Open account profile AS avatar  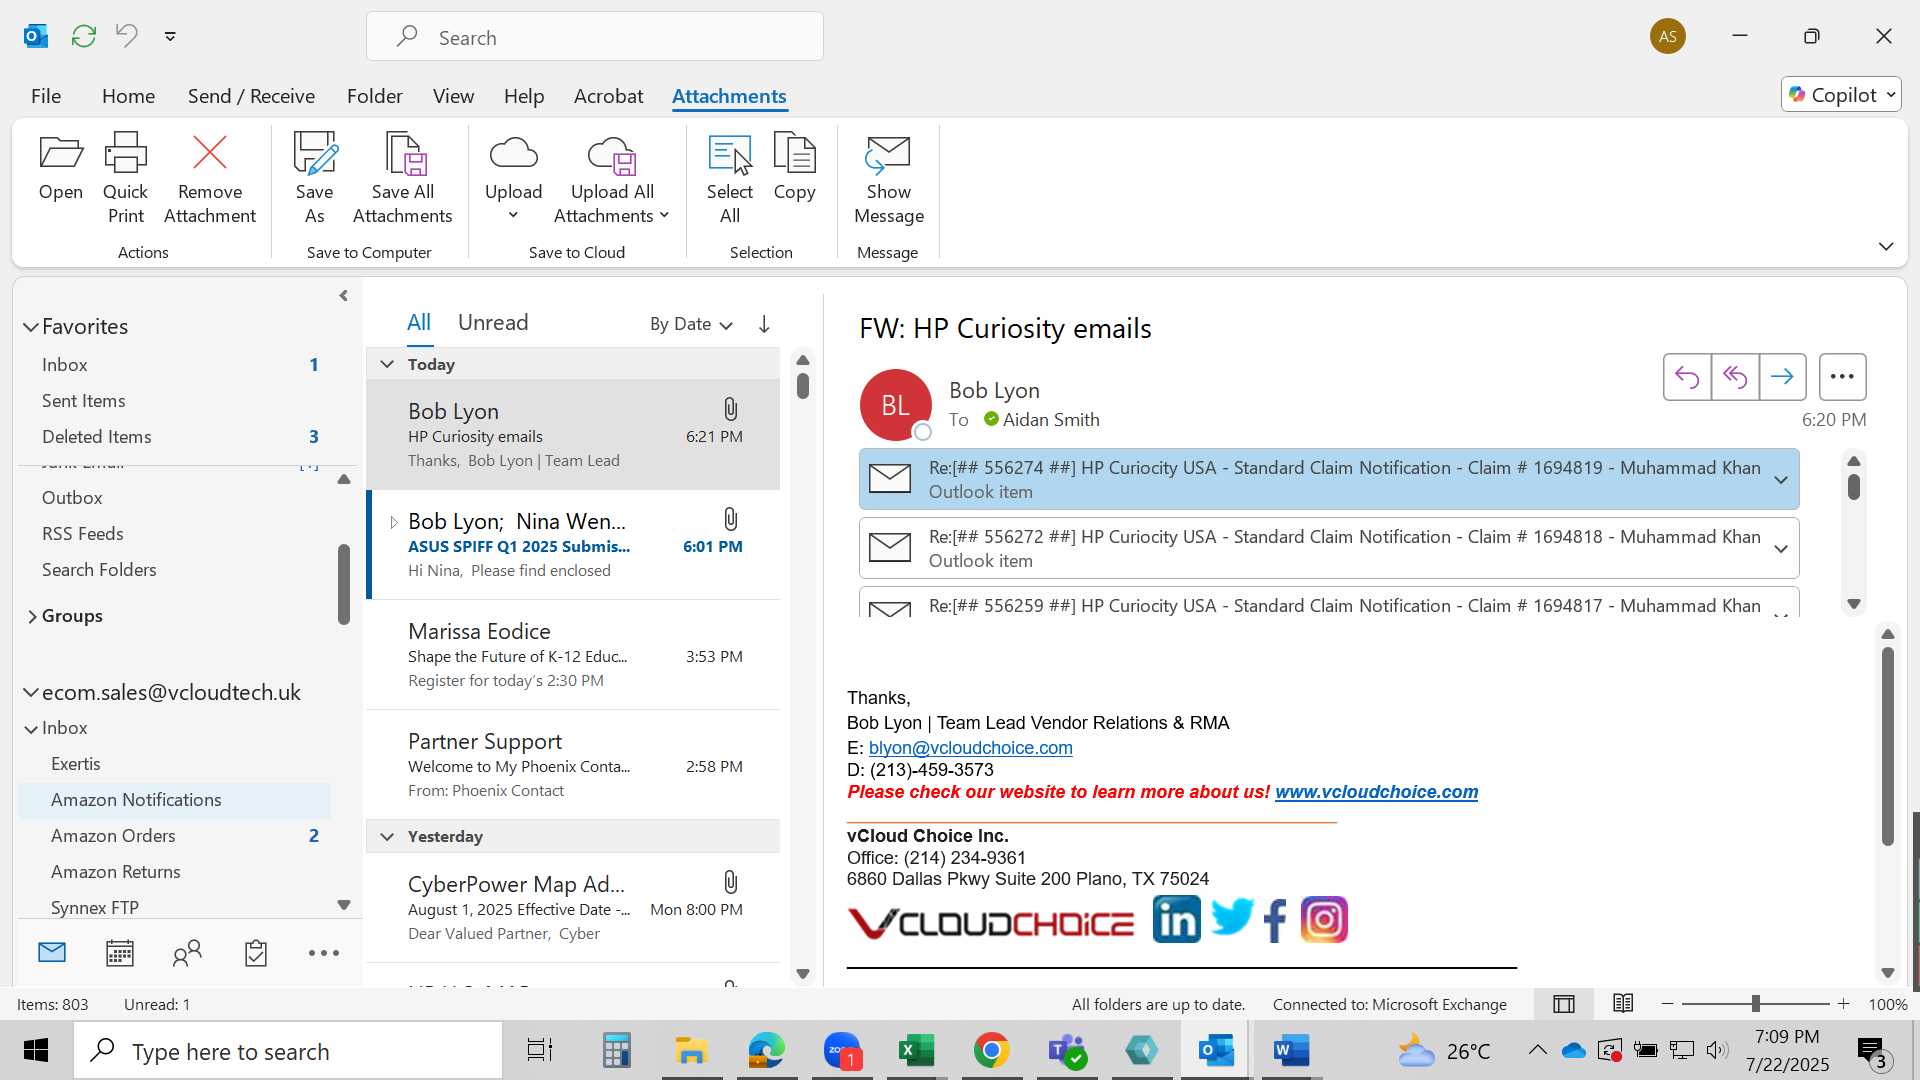[1667, 37]
